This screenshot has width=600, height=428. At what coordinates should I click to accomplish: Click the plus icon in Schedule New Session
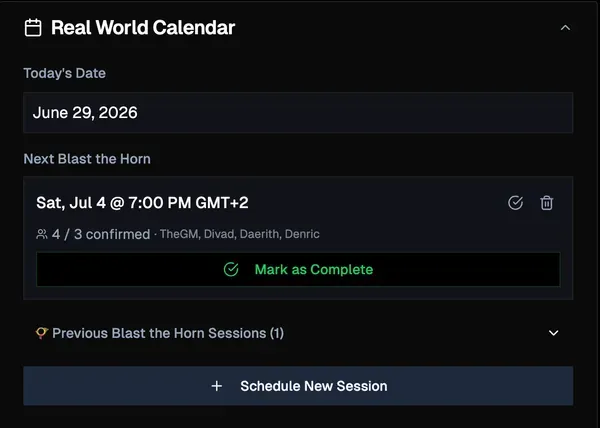(x=217, y=386)
